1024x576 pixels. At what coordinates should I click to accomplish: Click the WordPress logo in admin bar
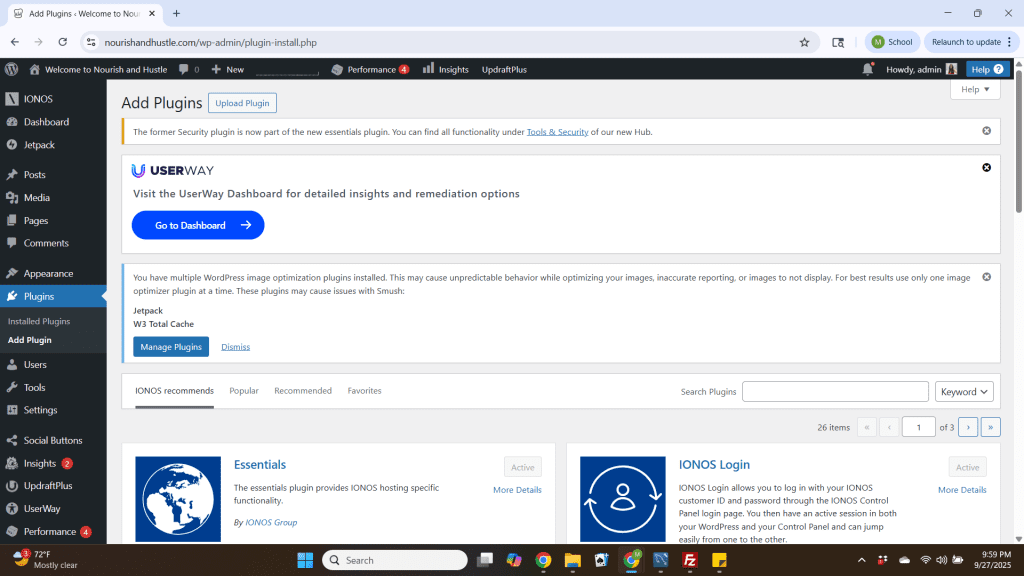12,69
